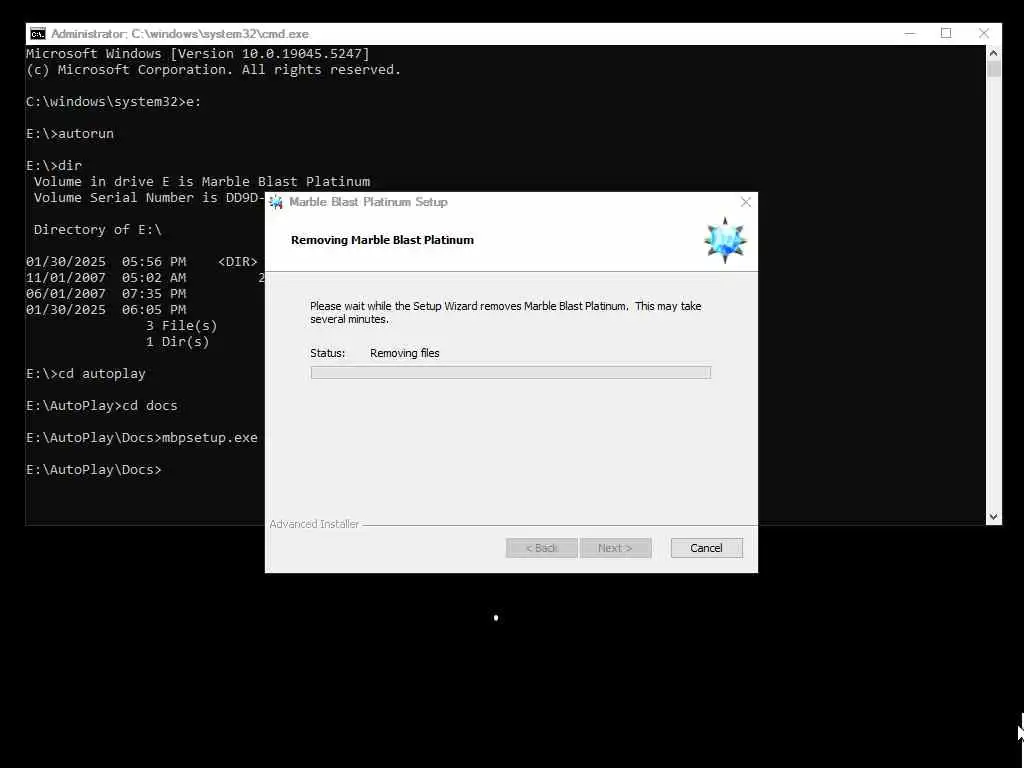The image size is (1024, 768).
Task: Click '(c) Microsoft Corporation. All rights reserved.'
Action: (214, 69)
